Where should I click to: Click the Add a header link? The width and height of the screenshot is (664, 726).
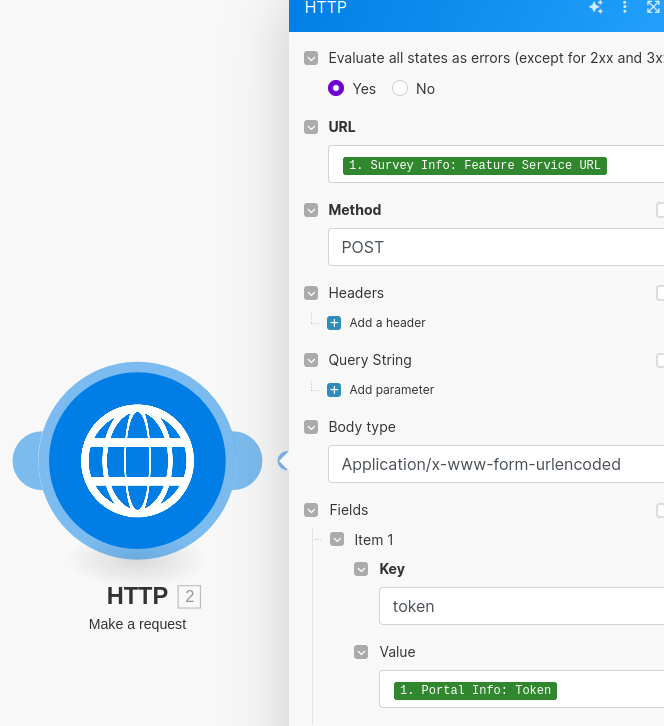(x=387, y=323)
